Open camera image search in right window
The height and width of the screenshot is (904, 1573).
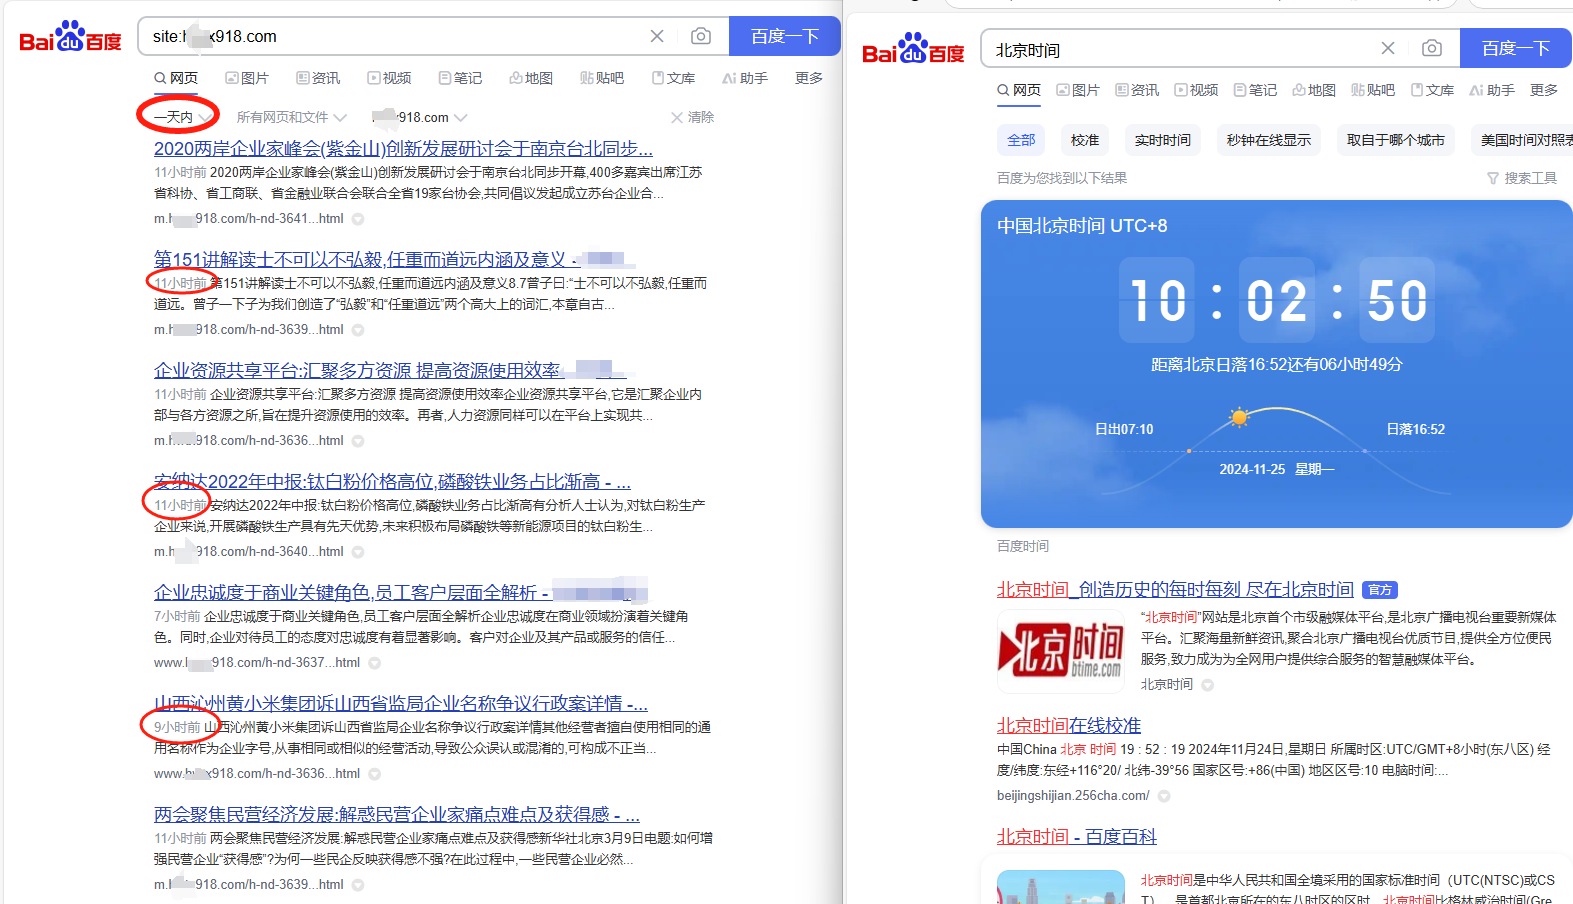pos(1432,48)
